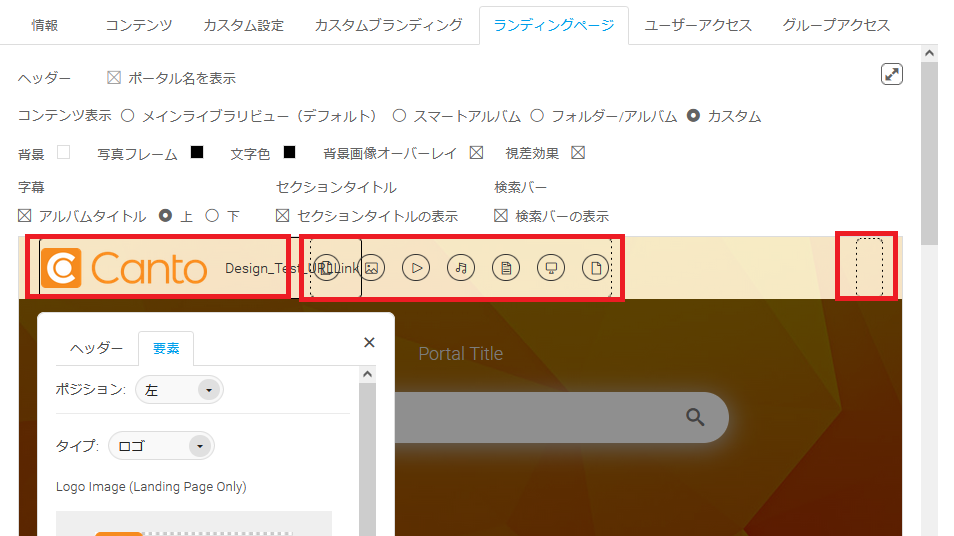Click the 写真フレーム black color swatch
954x536 pixels.
[x=197, y=153]
